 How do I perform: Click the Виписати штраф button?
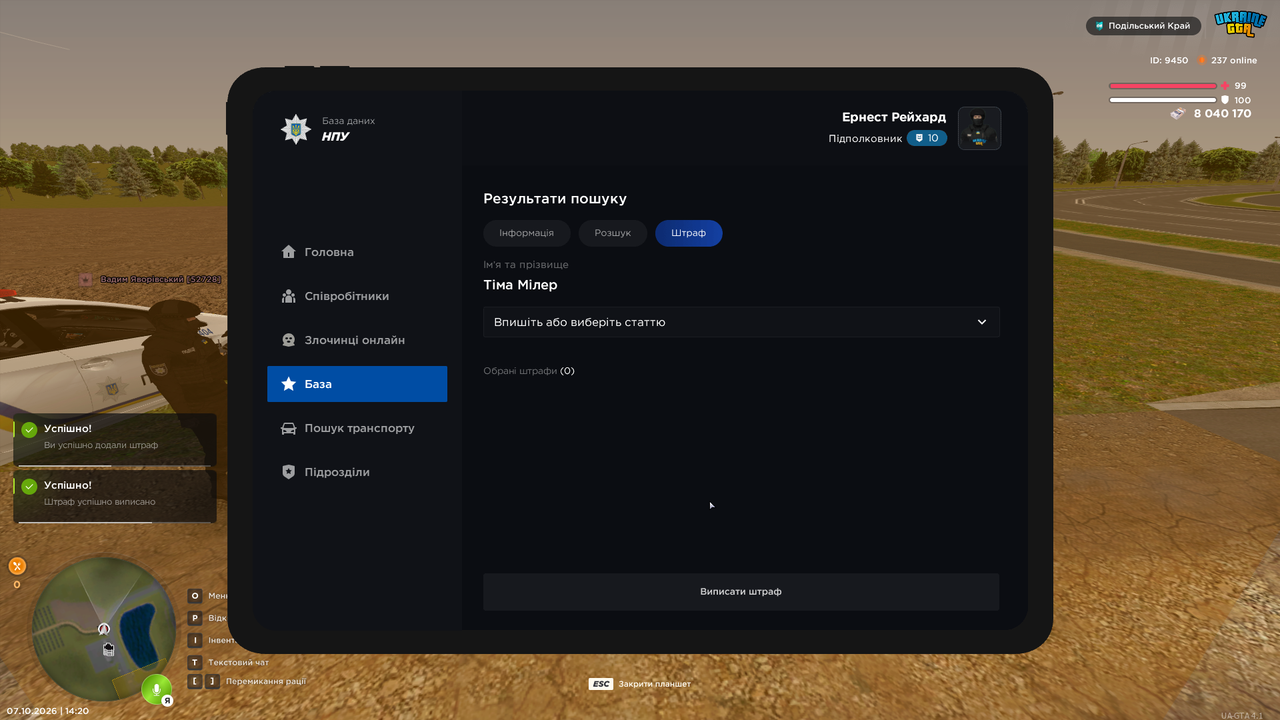(x=741, y=592)
